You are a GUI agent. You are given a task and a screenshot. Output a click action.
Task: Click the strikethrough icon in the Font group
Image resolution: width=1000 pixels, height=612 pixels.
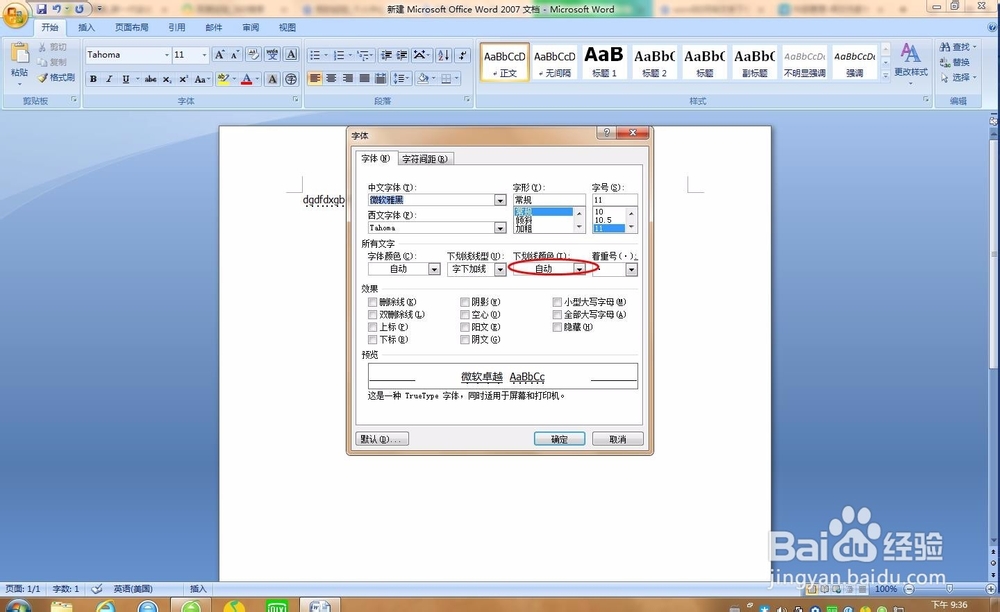click(150, 79)
